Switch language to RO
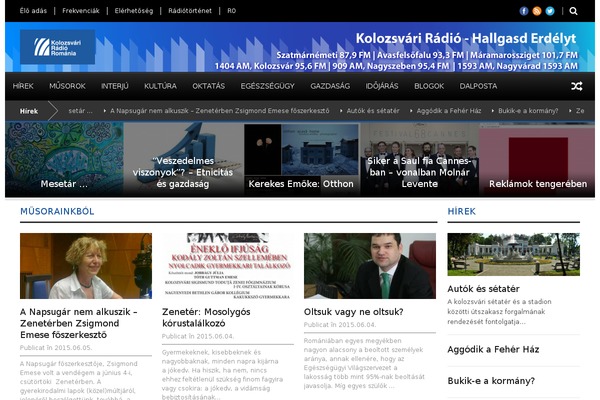Viewport: 600px width, 400px height. pos(232,11)
